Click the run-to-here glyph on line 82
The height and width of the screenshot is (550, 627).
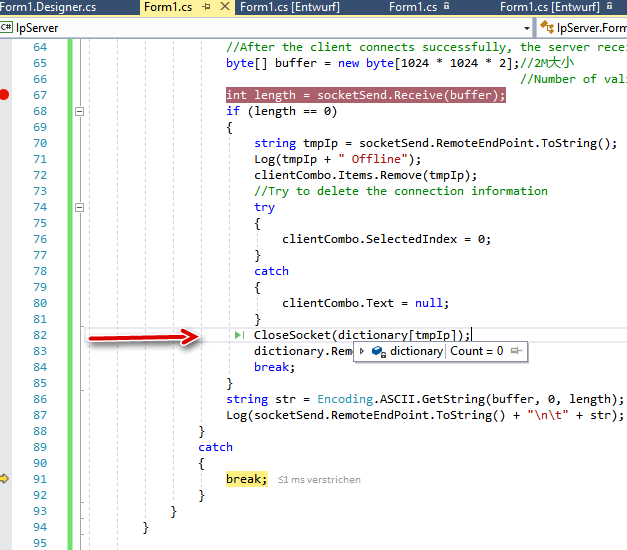tap(240, 335)
